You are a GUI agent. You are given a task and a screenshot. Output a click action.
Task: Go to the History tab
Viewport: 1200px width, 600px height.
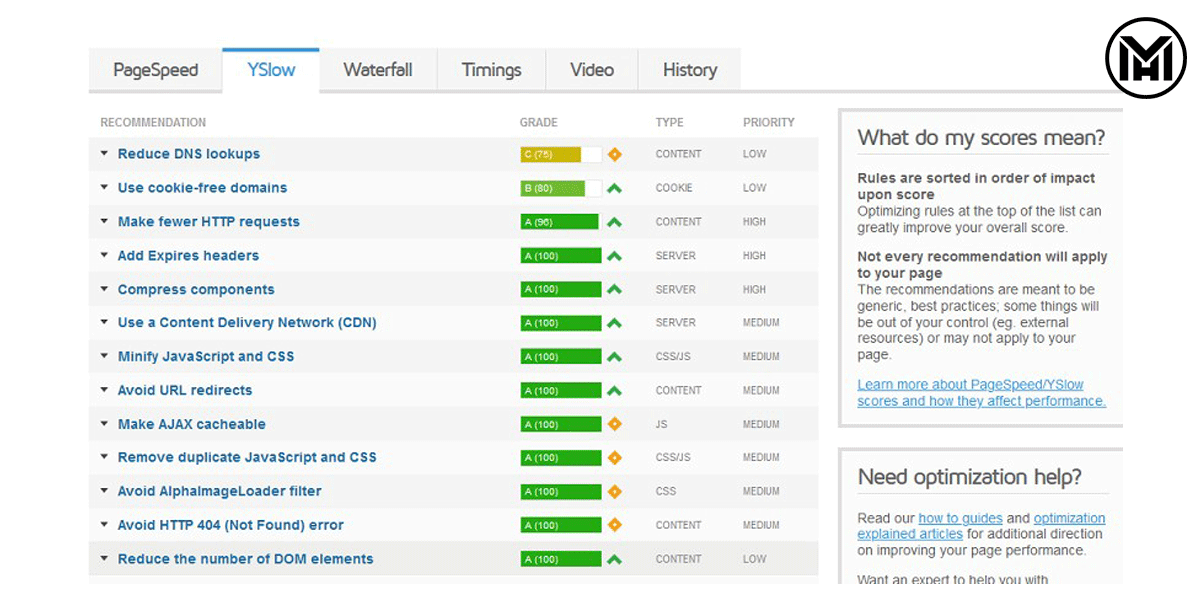pyautogui.click(x=689, y=70)
